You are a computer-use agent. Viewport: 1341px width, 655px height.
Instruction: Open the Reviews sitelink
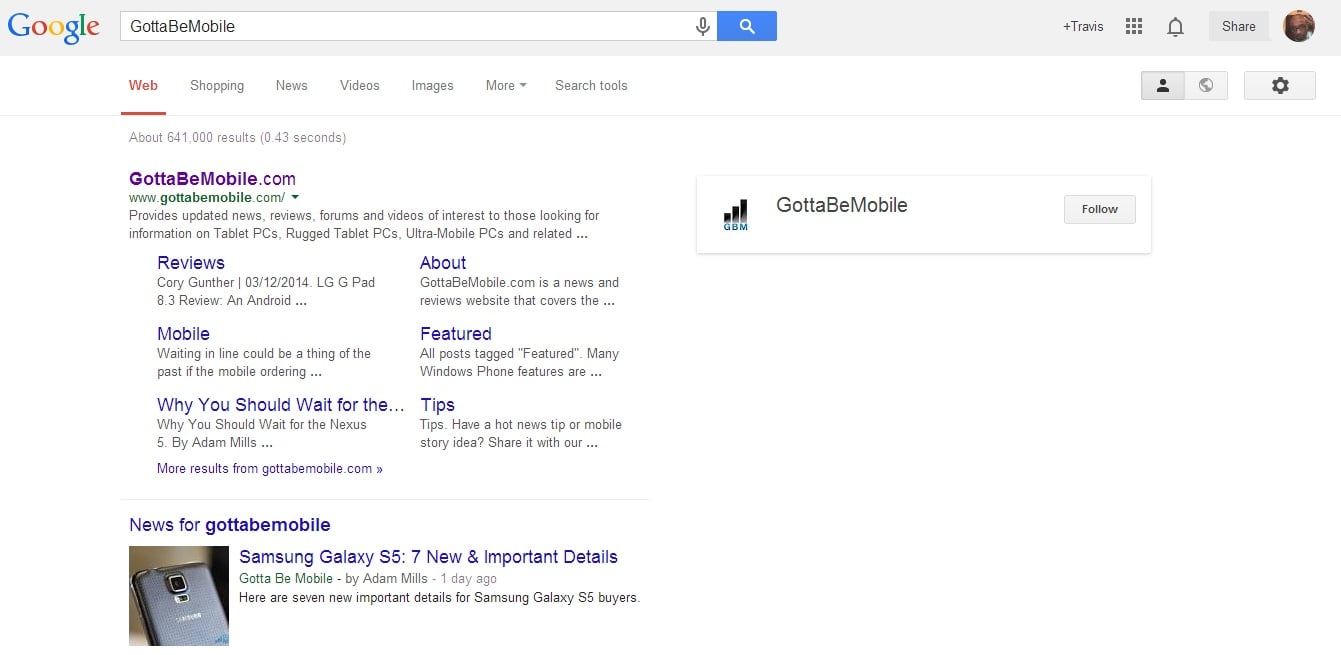pos(191,263)
